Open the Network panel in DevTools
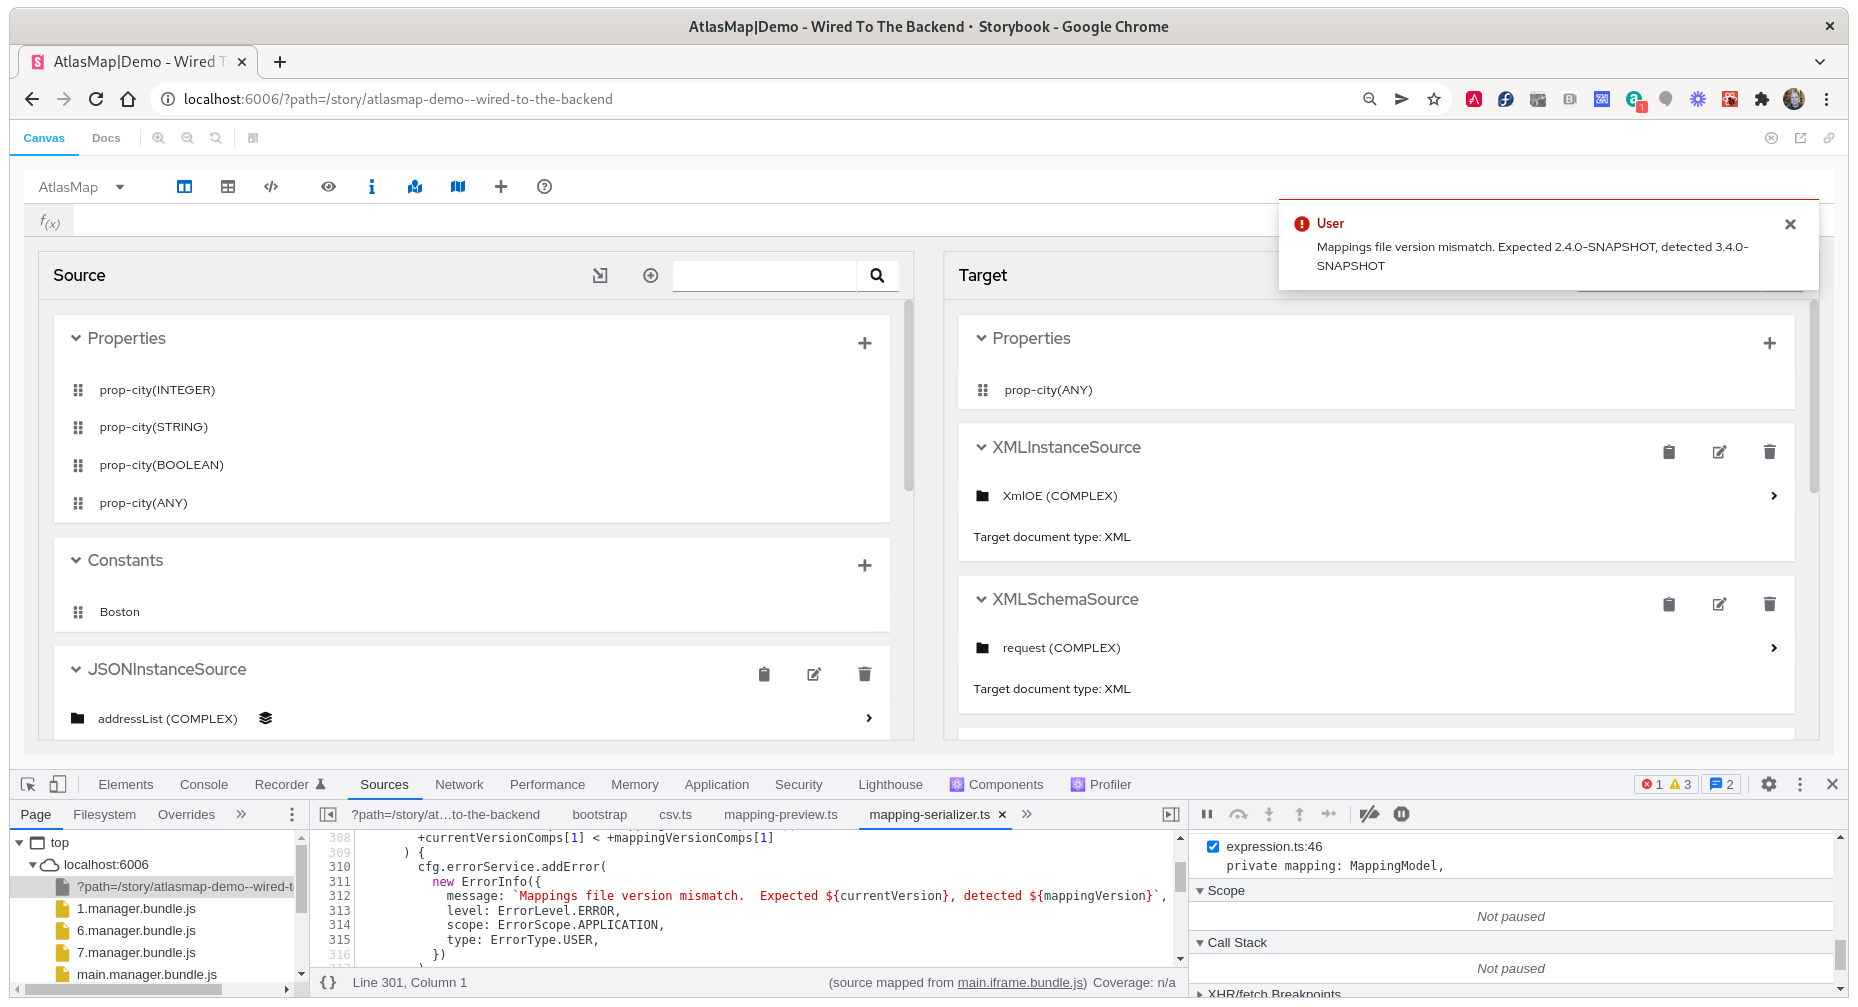The width and height of the screenshot is (1858, 1007). pyautogui.click(x=459, y=784)
